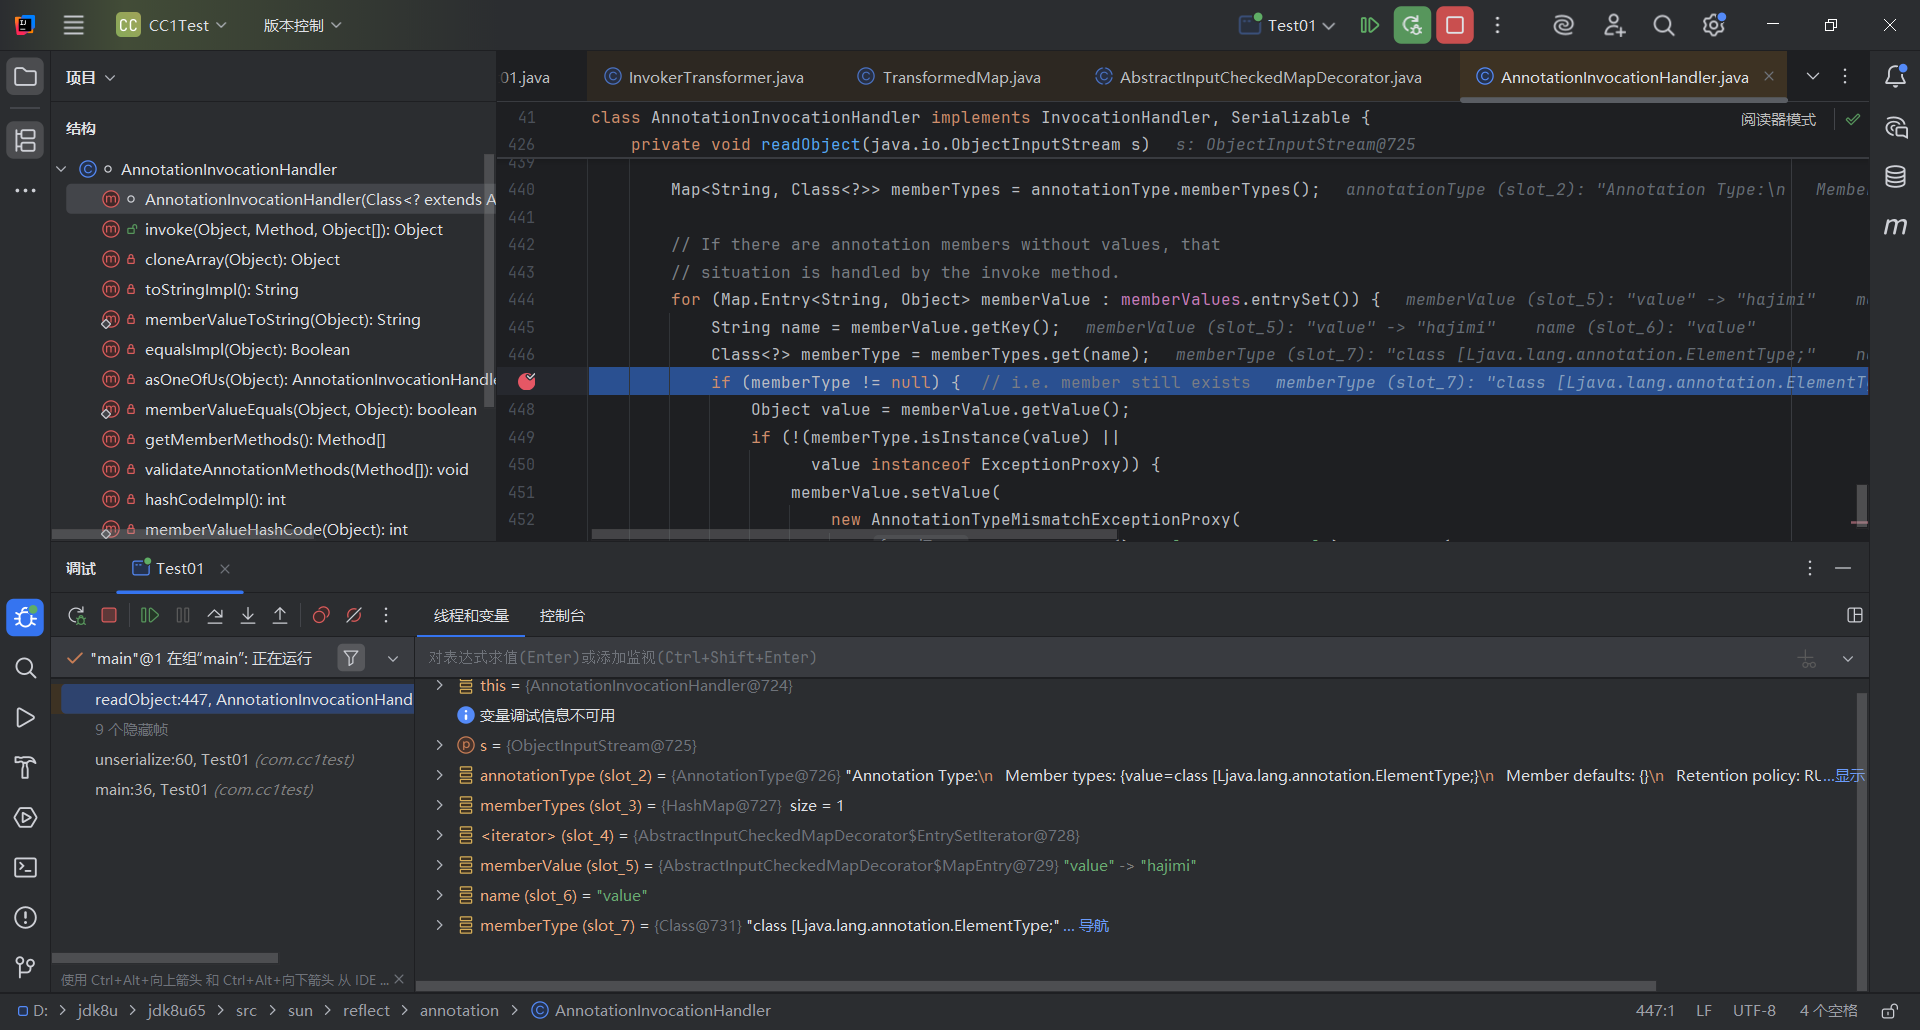Stop Test01 with red button
1920x1030 pixels.
point(1455,25)
